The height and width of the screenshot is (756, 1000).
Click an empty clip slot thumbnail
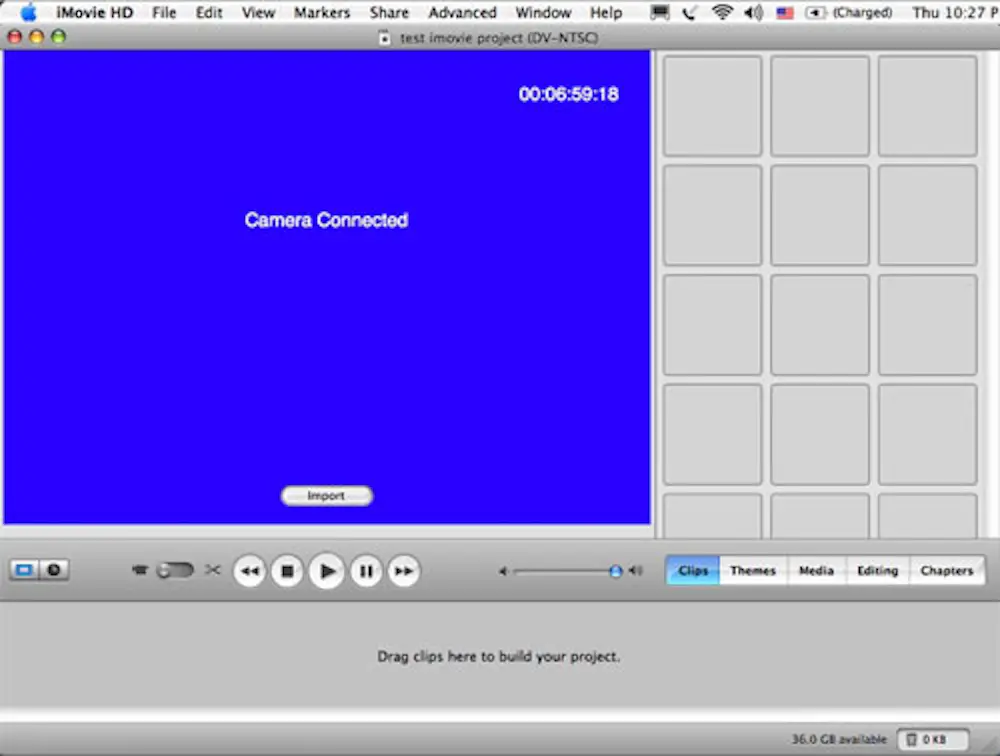(x=711, y=105)
